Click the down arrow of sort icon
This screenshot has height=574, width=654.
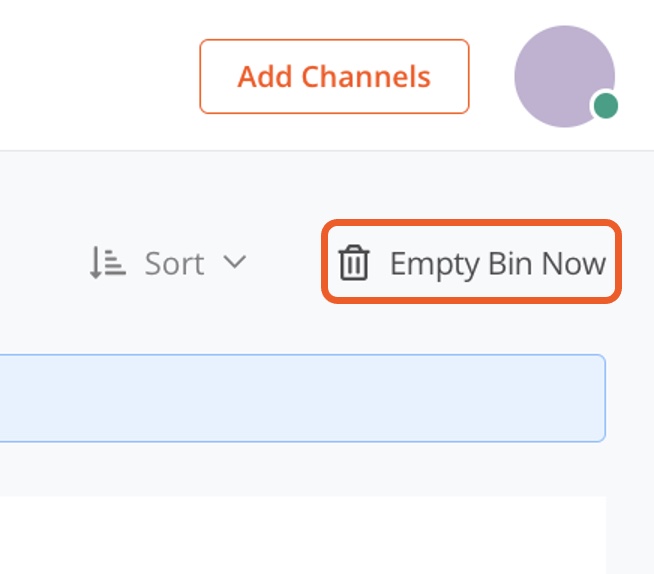click(96, 262)
